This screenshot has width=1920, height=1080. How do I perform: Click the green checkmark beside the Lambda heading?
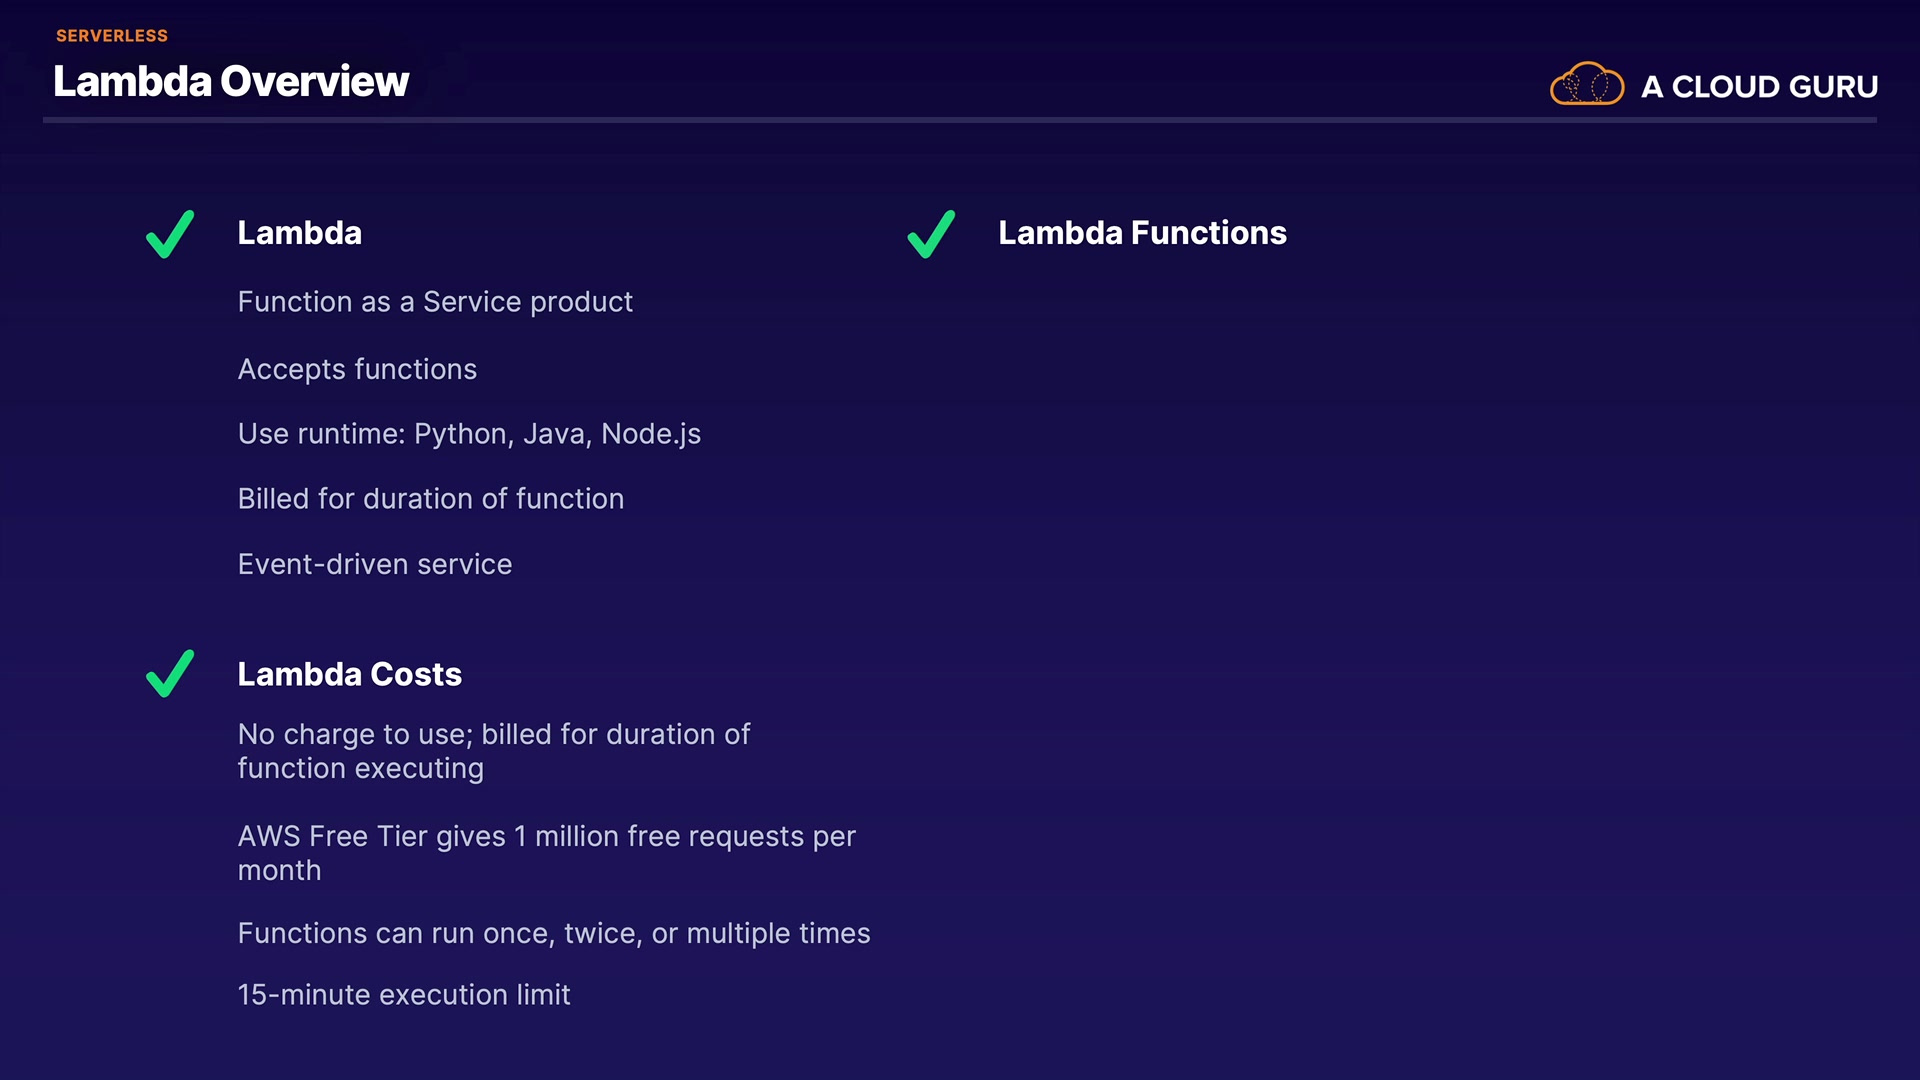(170, 235)
